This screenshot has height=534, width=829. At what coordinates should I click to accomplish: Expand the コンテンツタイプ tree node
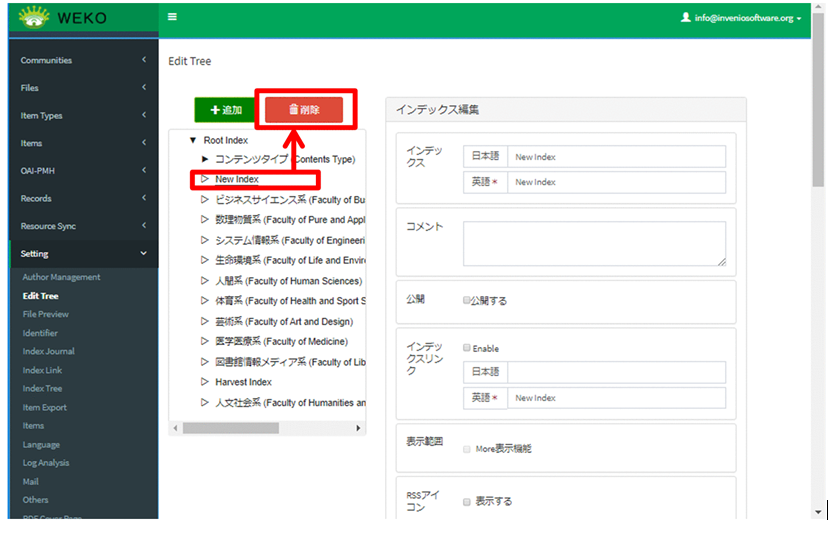coord(206,159)
